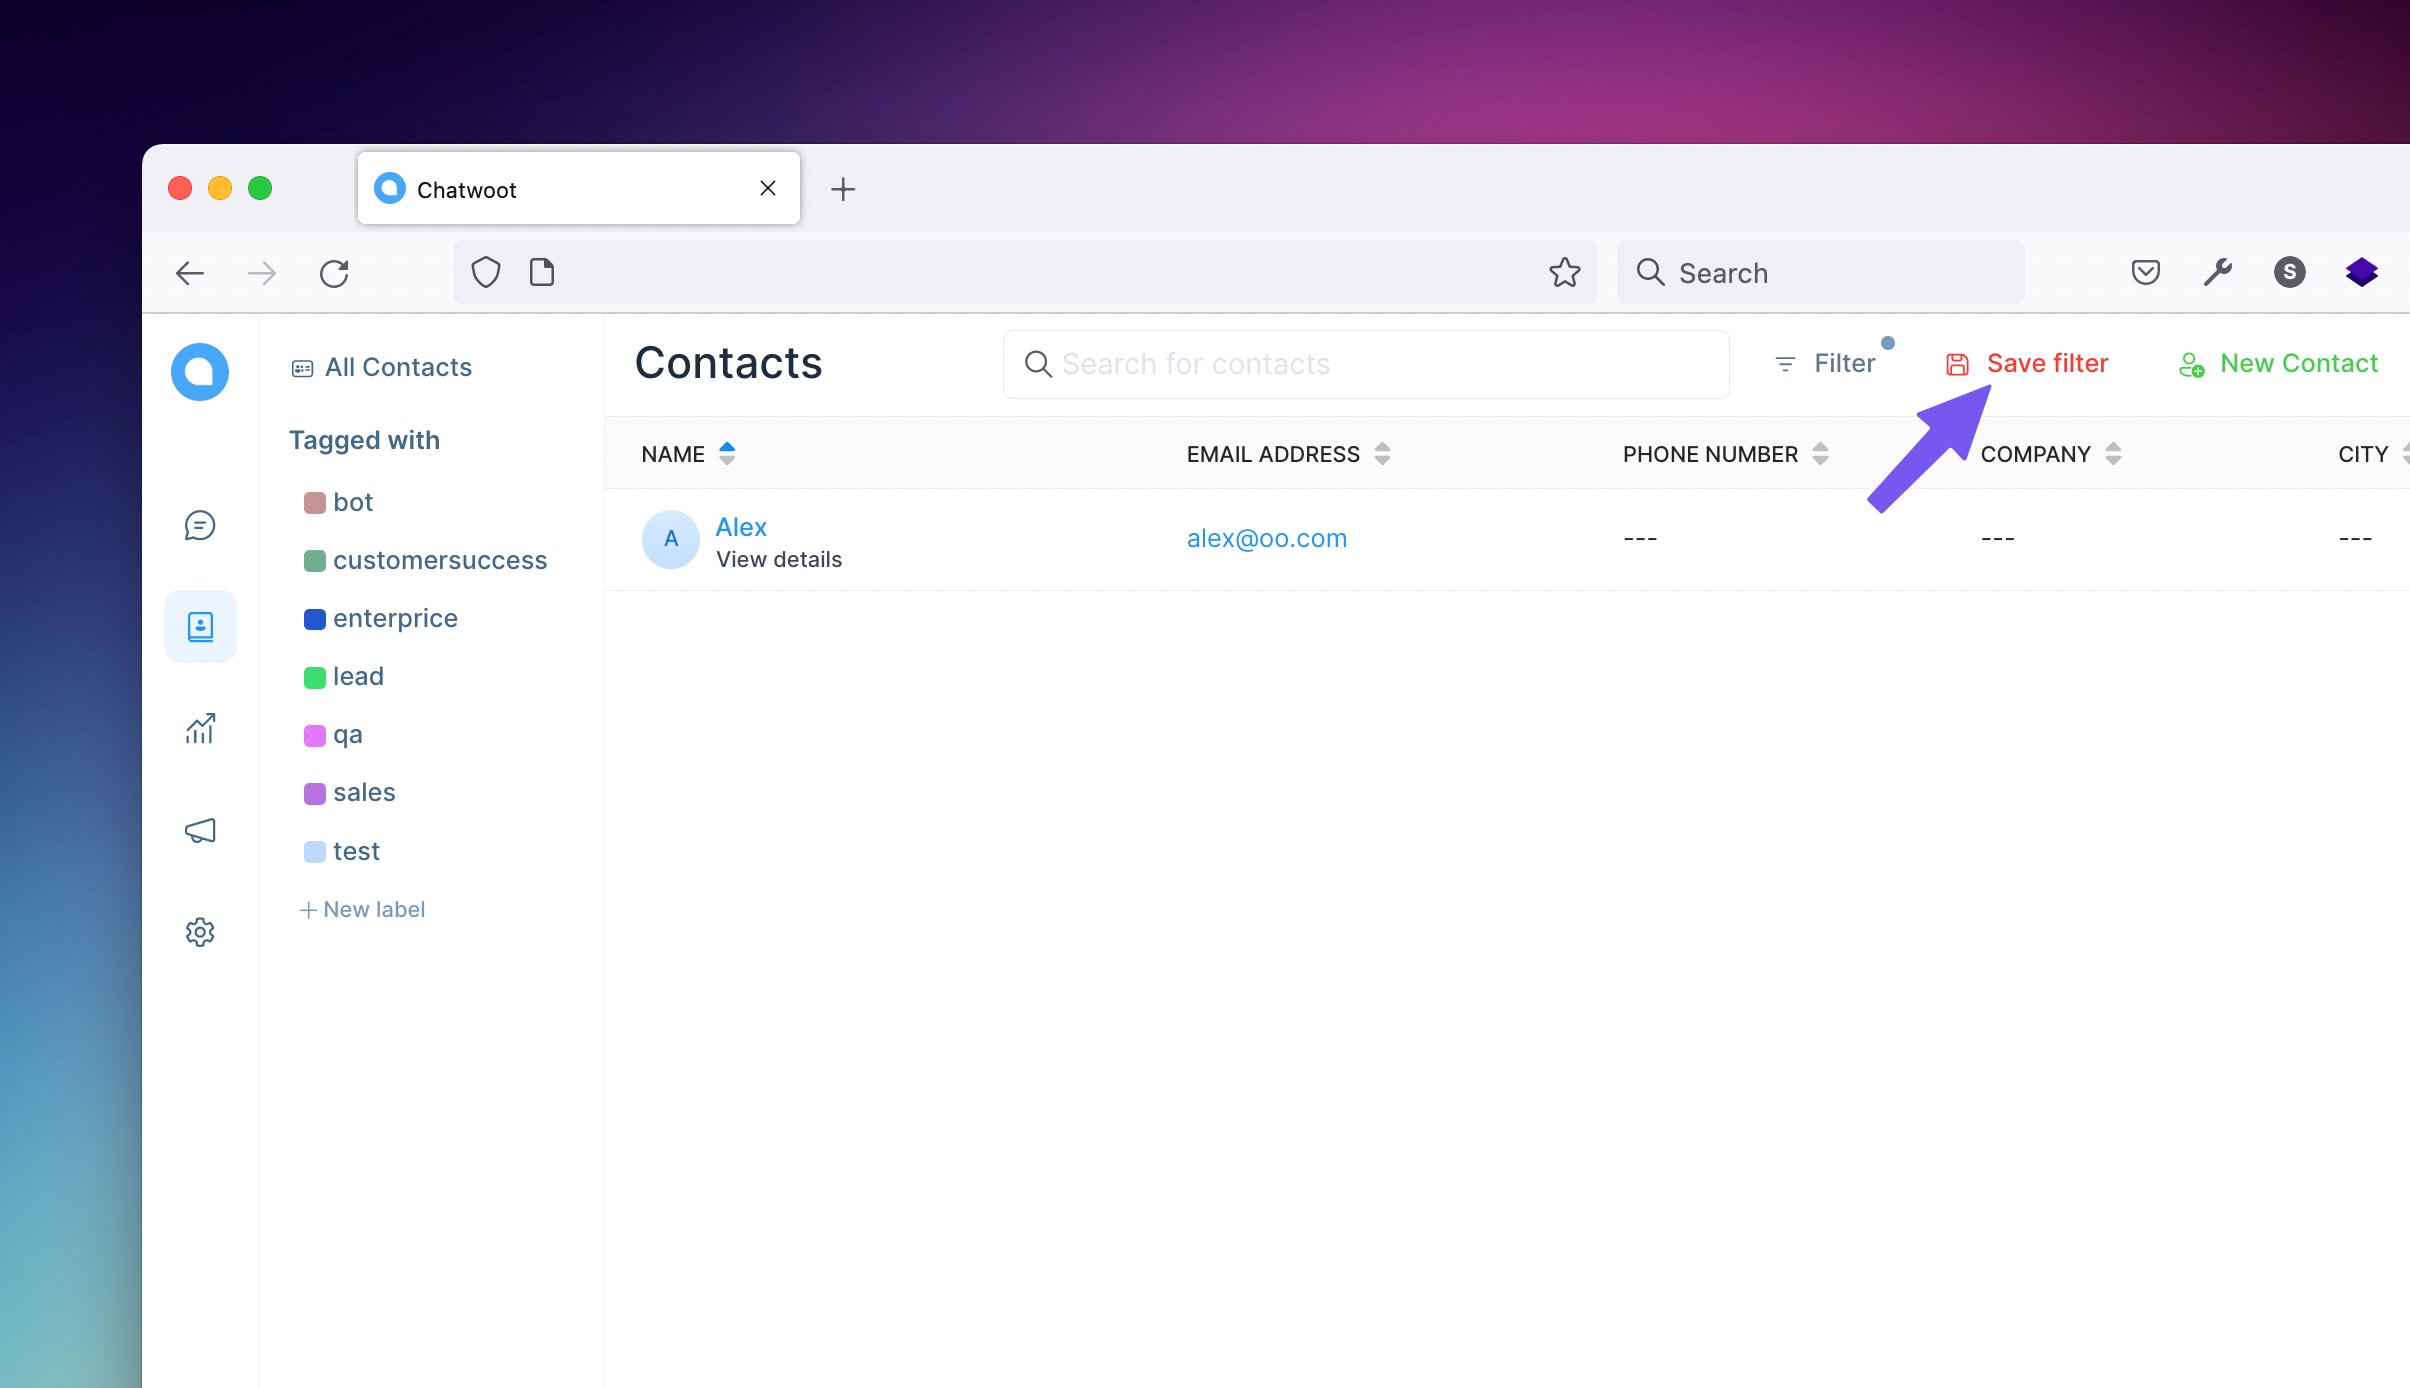Click the Conversations icon in sidebar
This screenshot has height=1388, width=2410.
click(x=200, y=524)
